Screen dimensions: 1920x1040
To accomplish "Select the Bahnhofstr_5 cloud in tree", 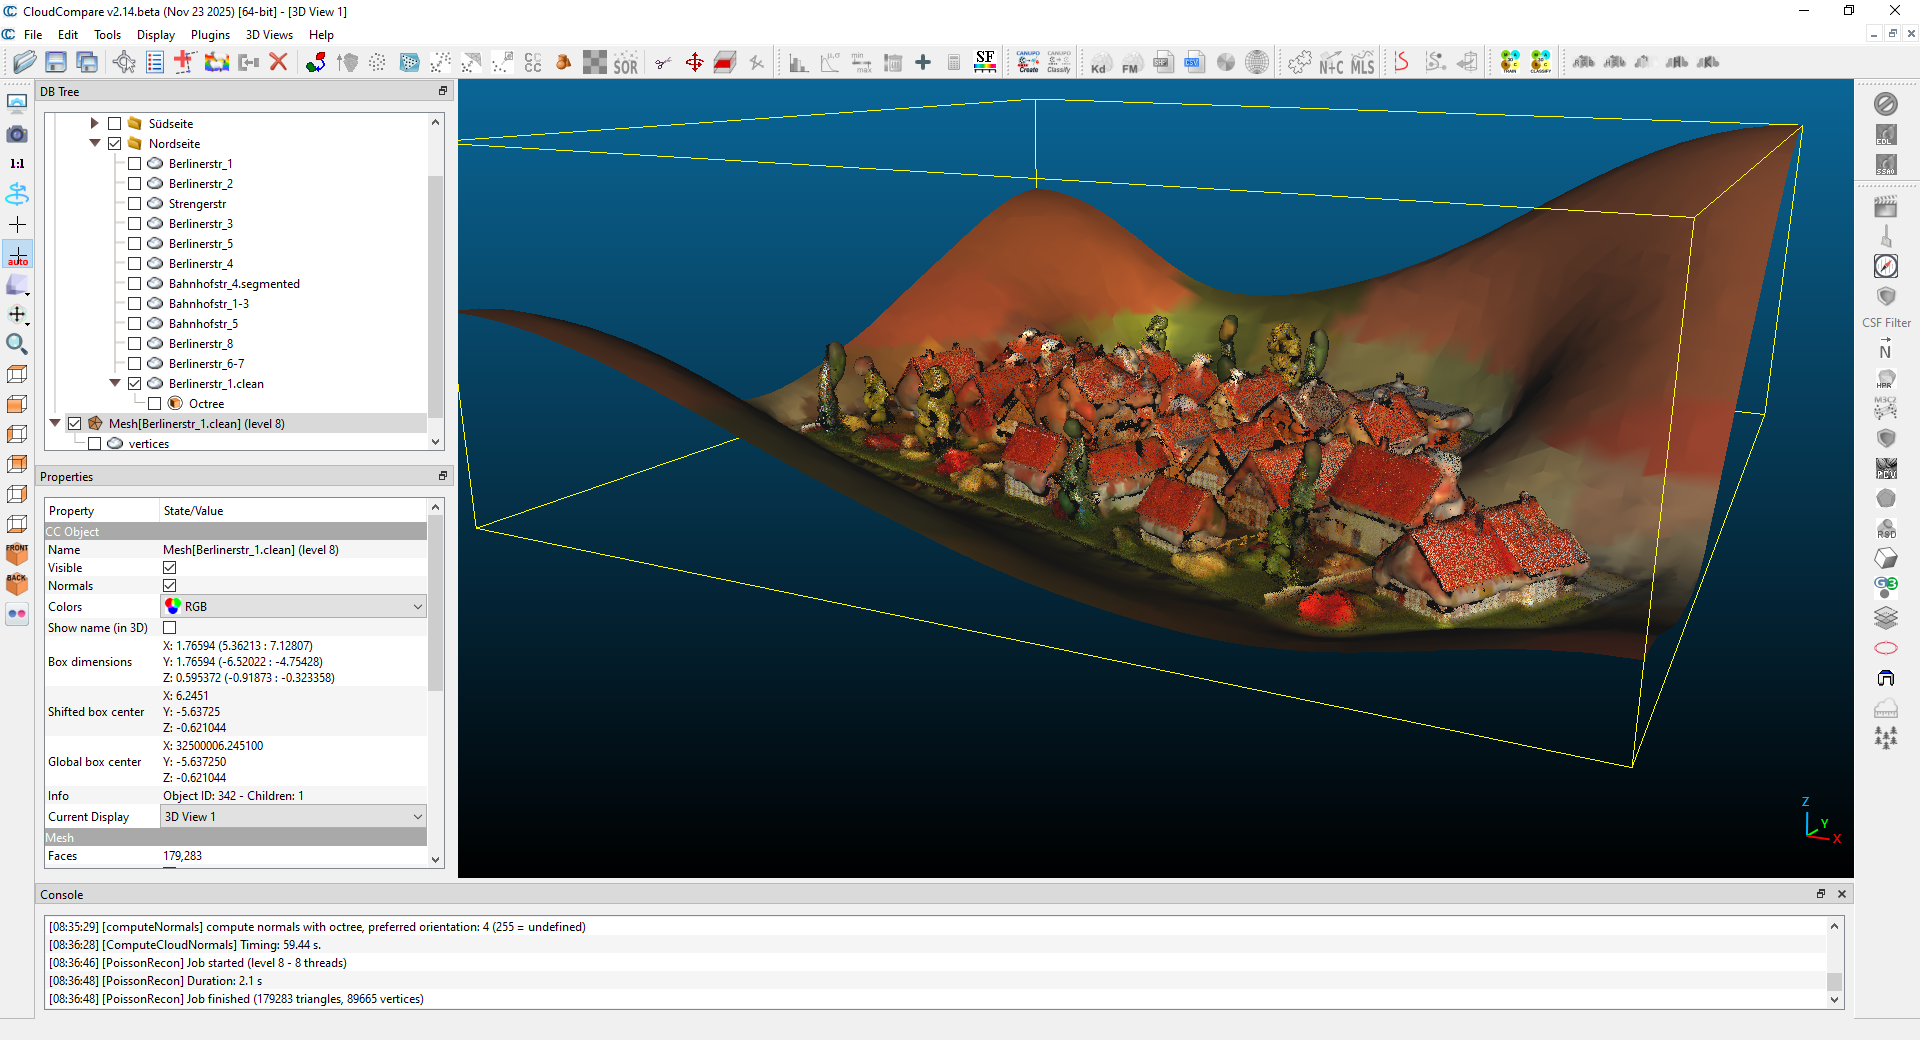I will pyautogui.click(x=203, y=324).
